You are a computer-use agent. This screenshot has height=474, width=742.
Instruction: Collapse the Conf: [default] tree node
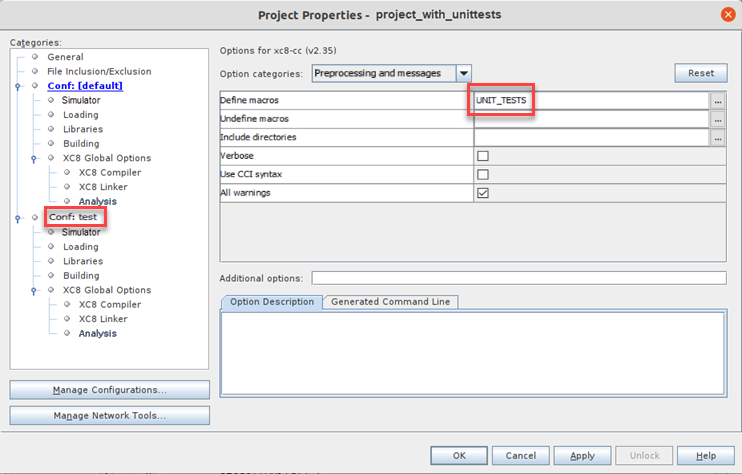click(x=18, y=86)
